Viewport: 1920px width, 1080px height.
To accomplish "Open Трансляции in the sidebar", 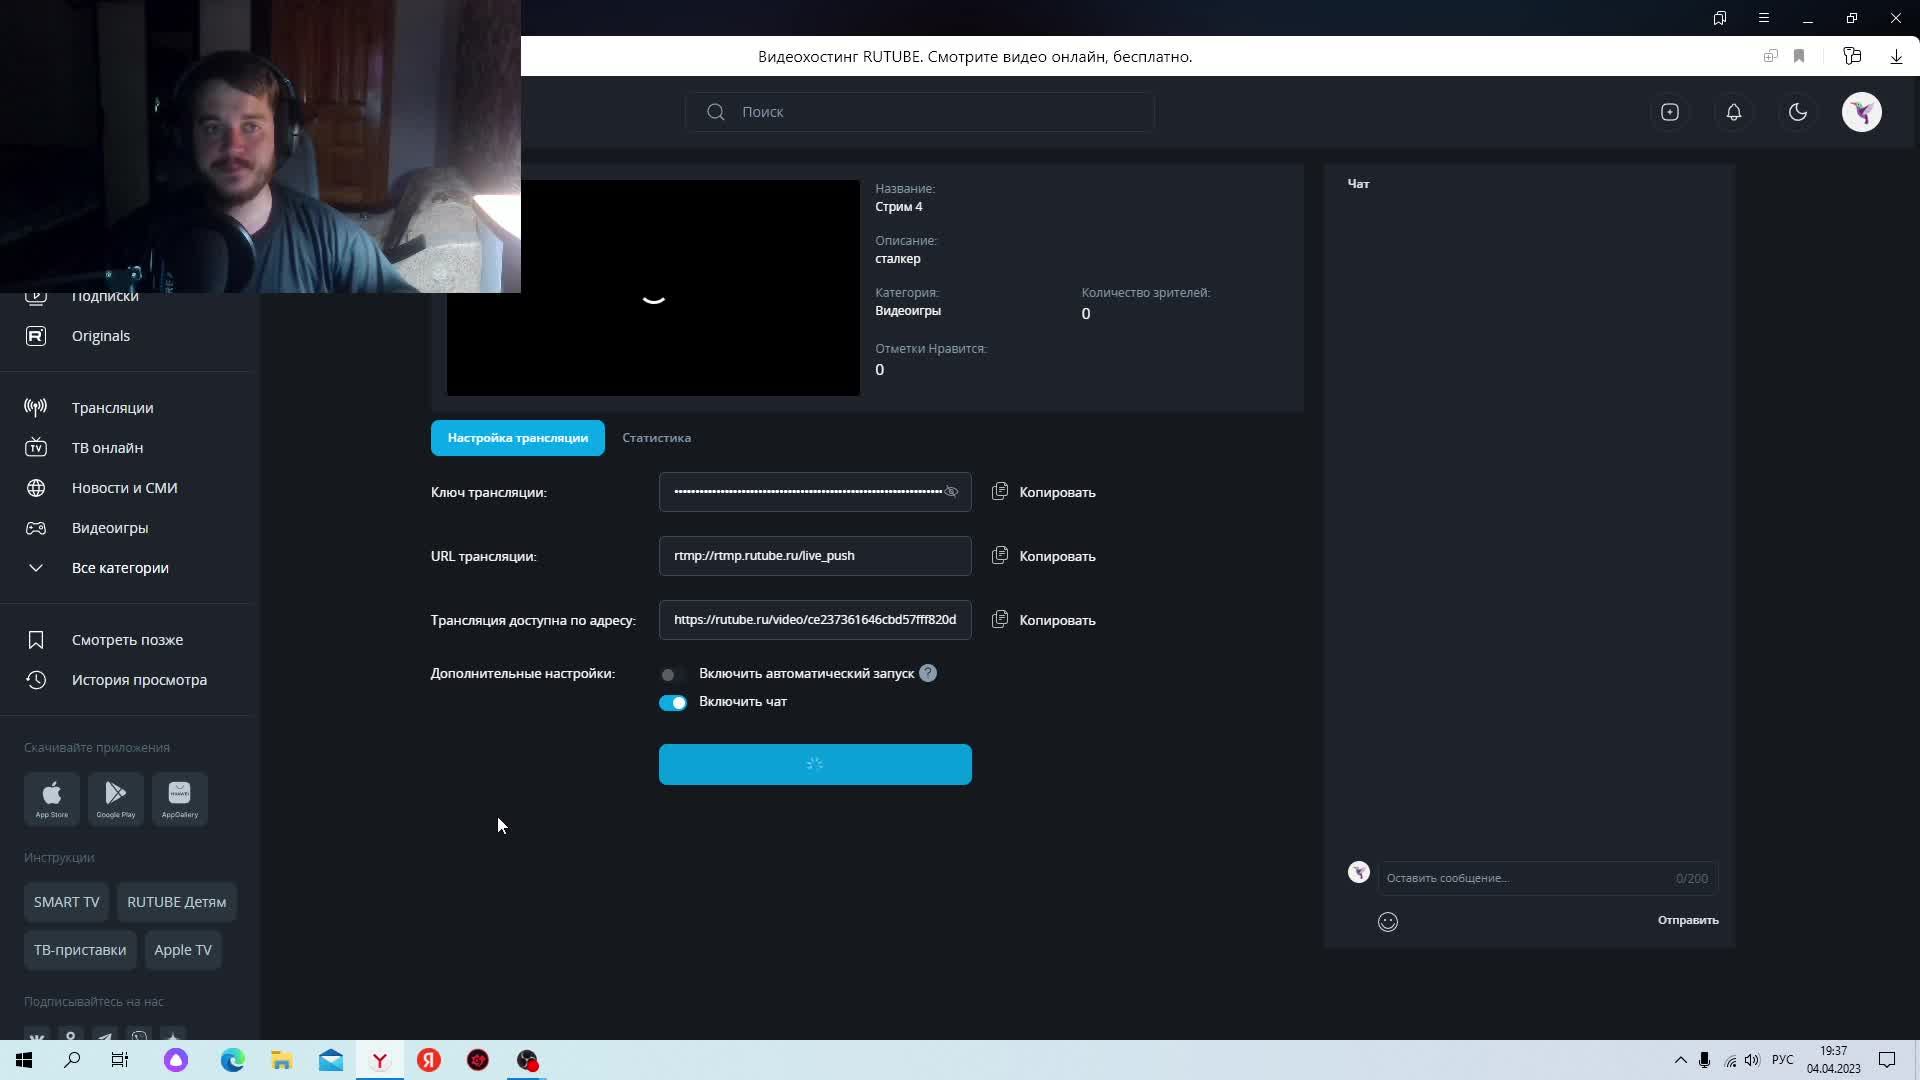I will 112,408.
